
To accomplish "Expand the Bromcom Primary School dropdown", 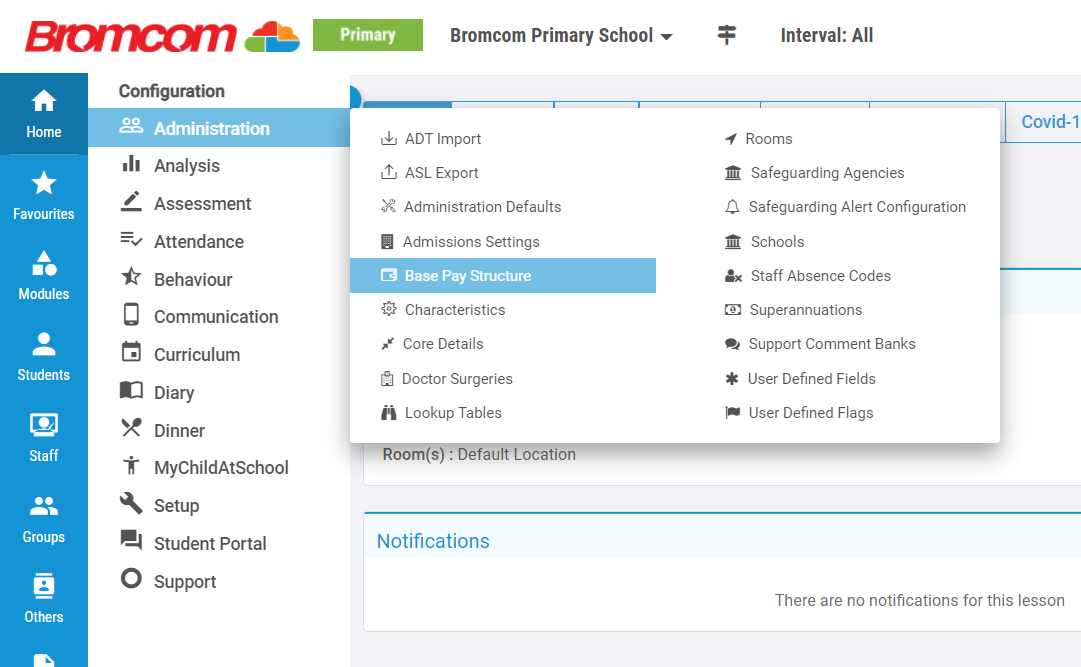I will [x=561, y=35].
